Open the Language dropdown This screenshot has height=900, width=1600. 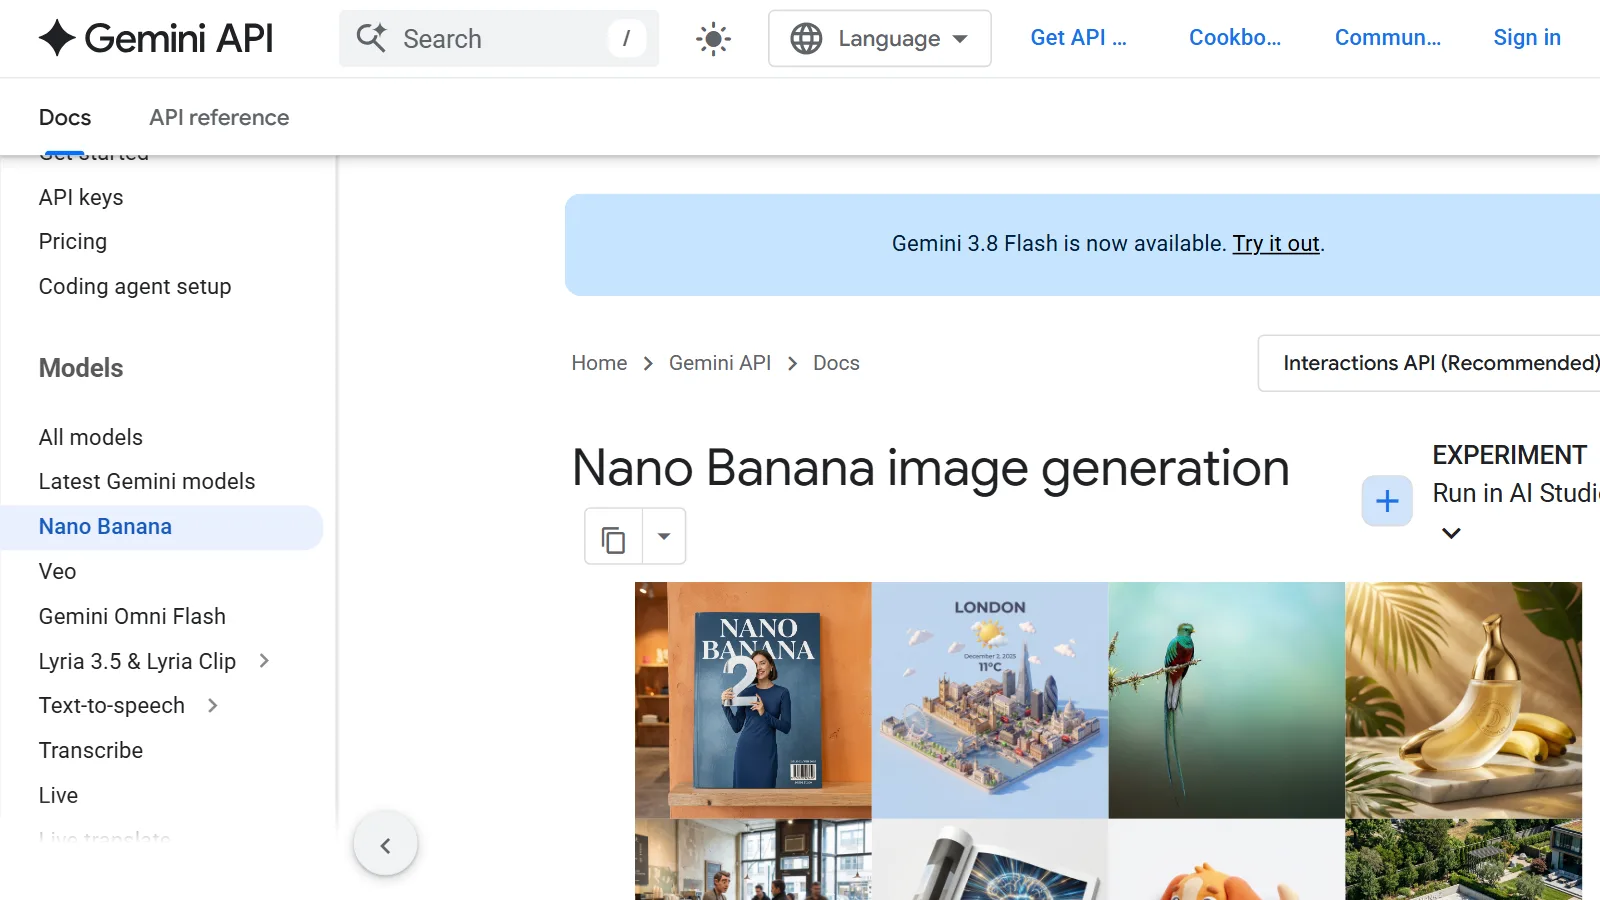click(x=879, y=39)
